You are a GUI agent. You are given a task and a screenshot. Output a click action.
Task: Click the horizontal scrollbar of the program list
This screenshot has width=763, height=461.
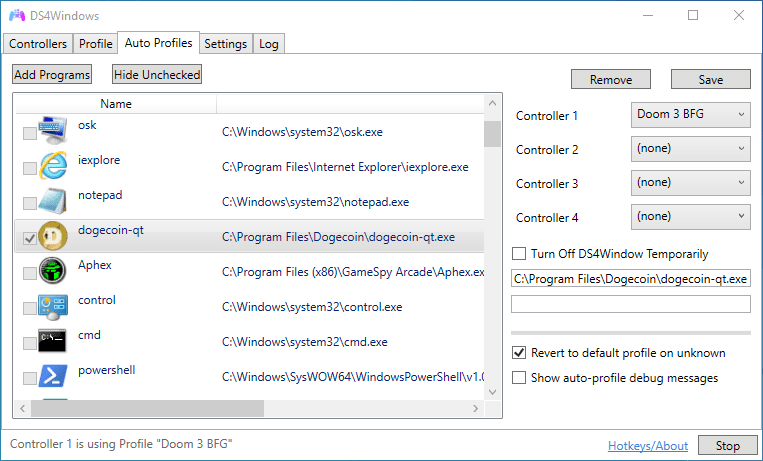coord(250,409)
